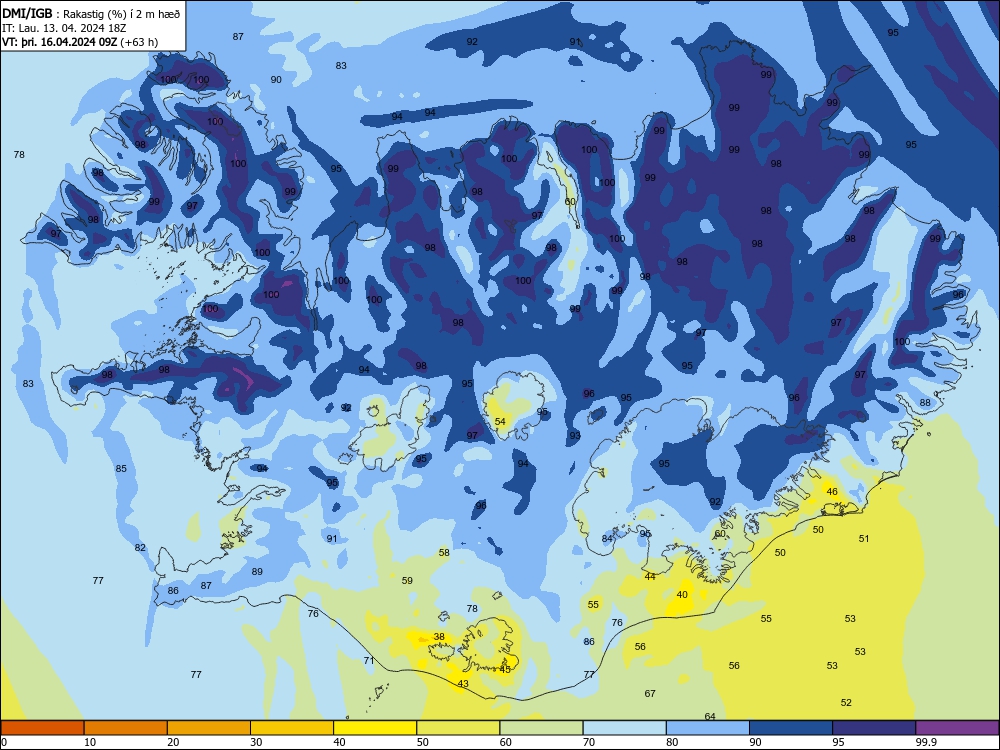Click the map value '40'
The height and width of the screenshot is (750, 1000).
point(682,594)
